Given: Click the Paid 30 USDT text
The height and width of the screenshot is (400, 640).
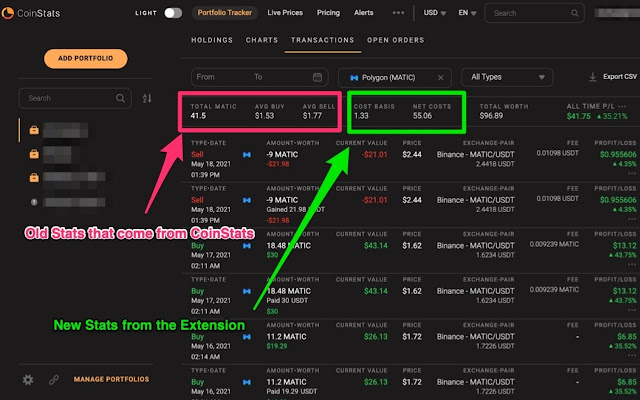Looking at the screenshot, I should click(287, 301).
